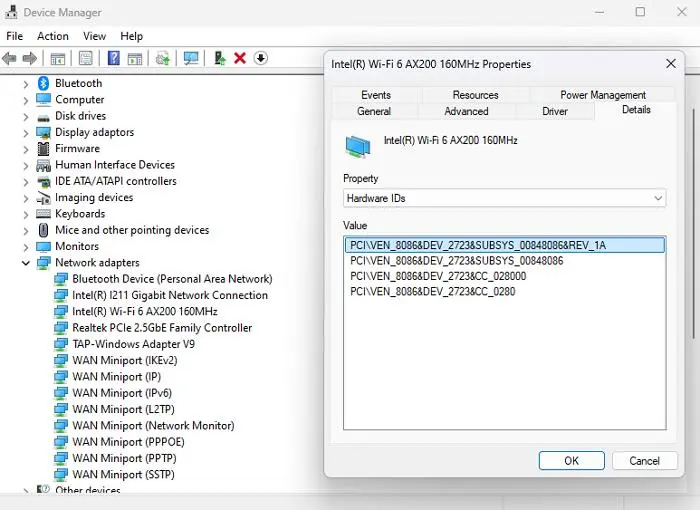Click the Firmware chip icon
The height and width of the screenshot is (510, 700).
tap(43, 149)
